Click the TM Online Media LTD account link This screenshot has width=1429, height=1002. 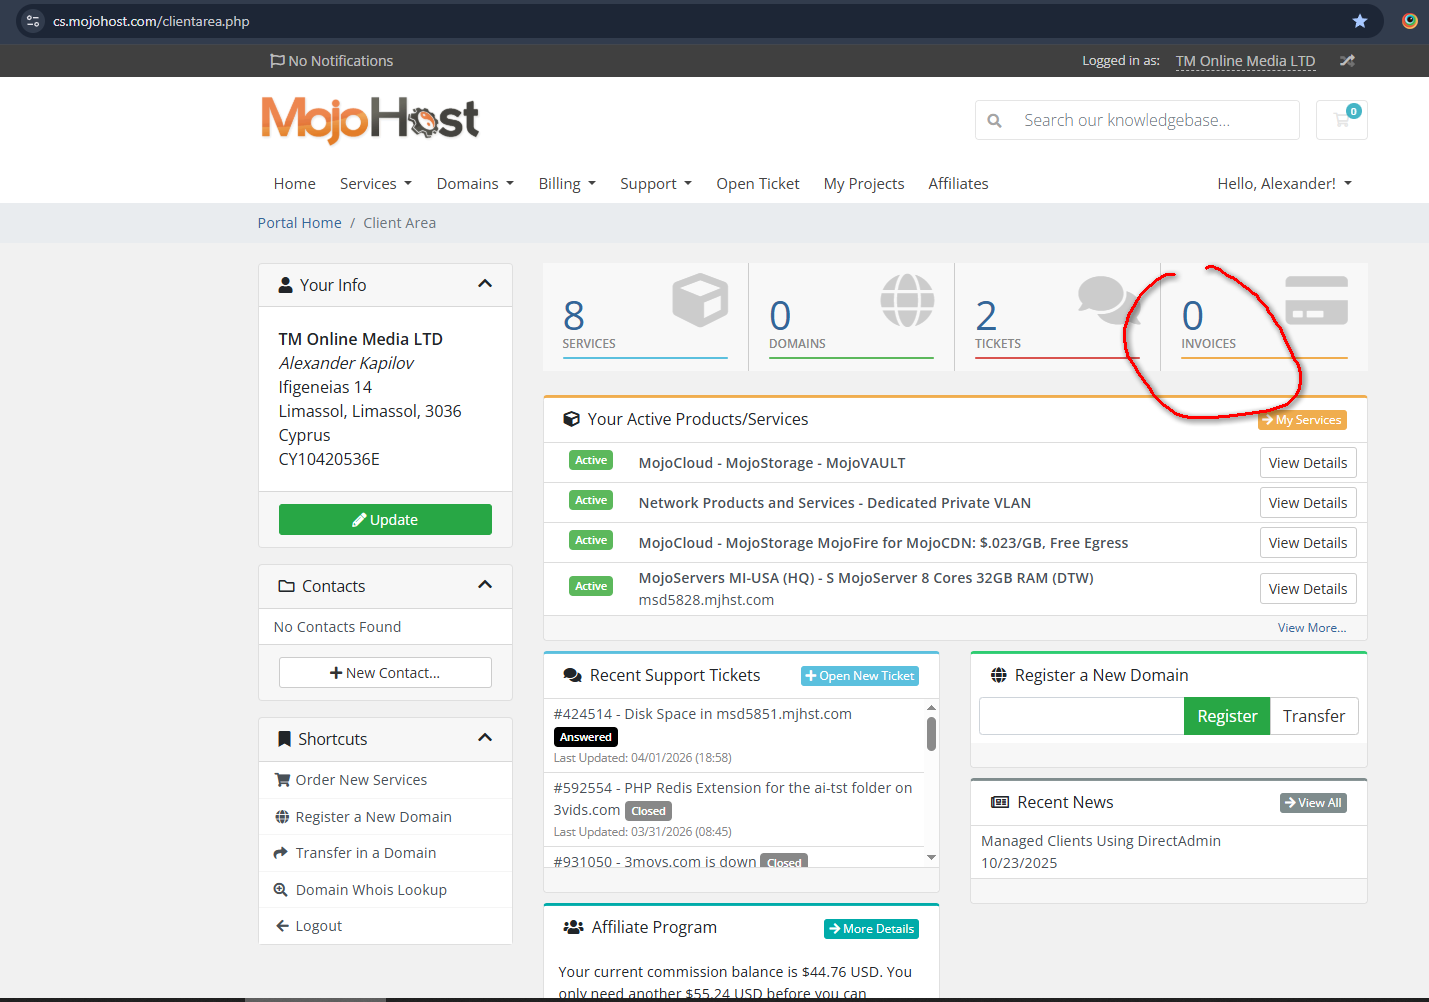[1246, 61]
